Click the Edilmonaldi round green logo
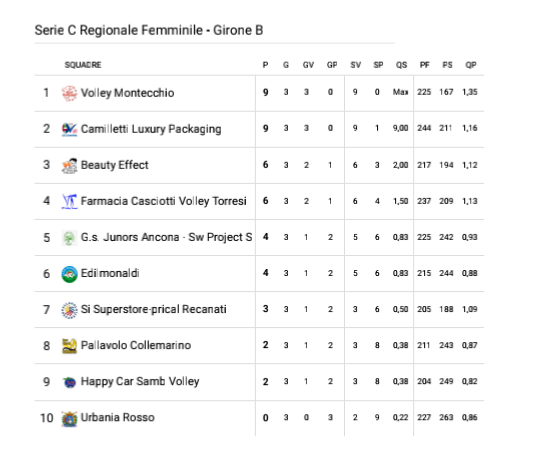Viewport: 547px width, 467px height. 69,274
